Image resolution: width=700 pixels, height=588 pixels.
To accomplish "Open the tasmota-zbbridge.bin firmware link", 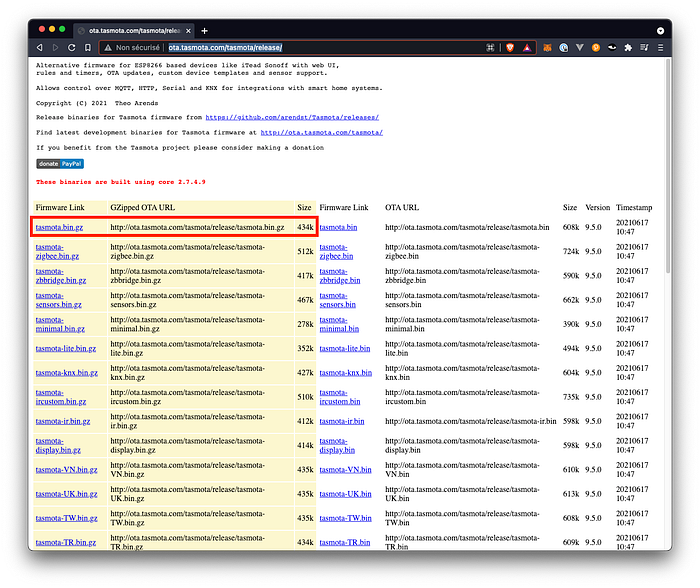I will [x=340, y=275].
